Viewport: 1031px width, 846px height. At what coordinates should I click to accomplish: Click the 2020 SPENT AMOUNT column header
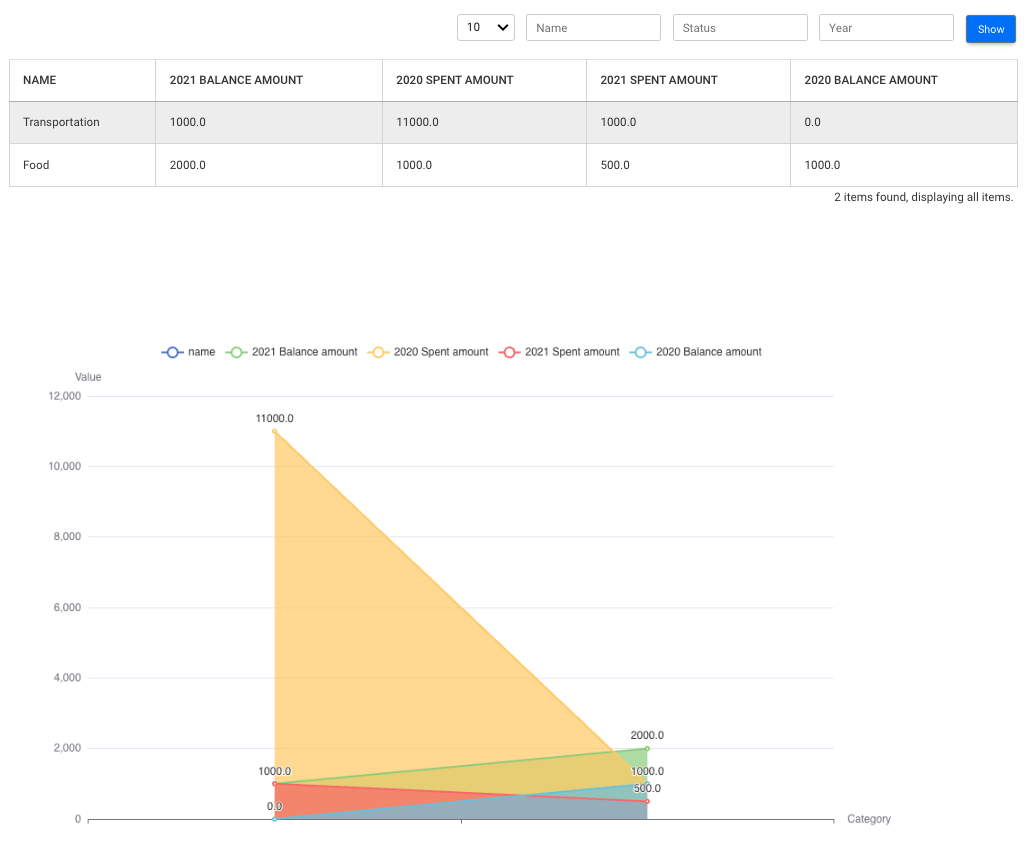click(x=455, y=80)
